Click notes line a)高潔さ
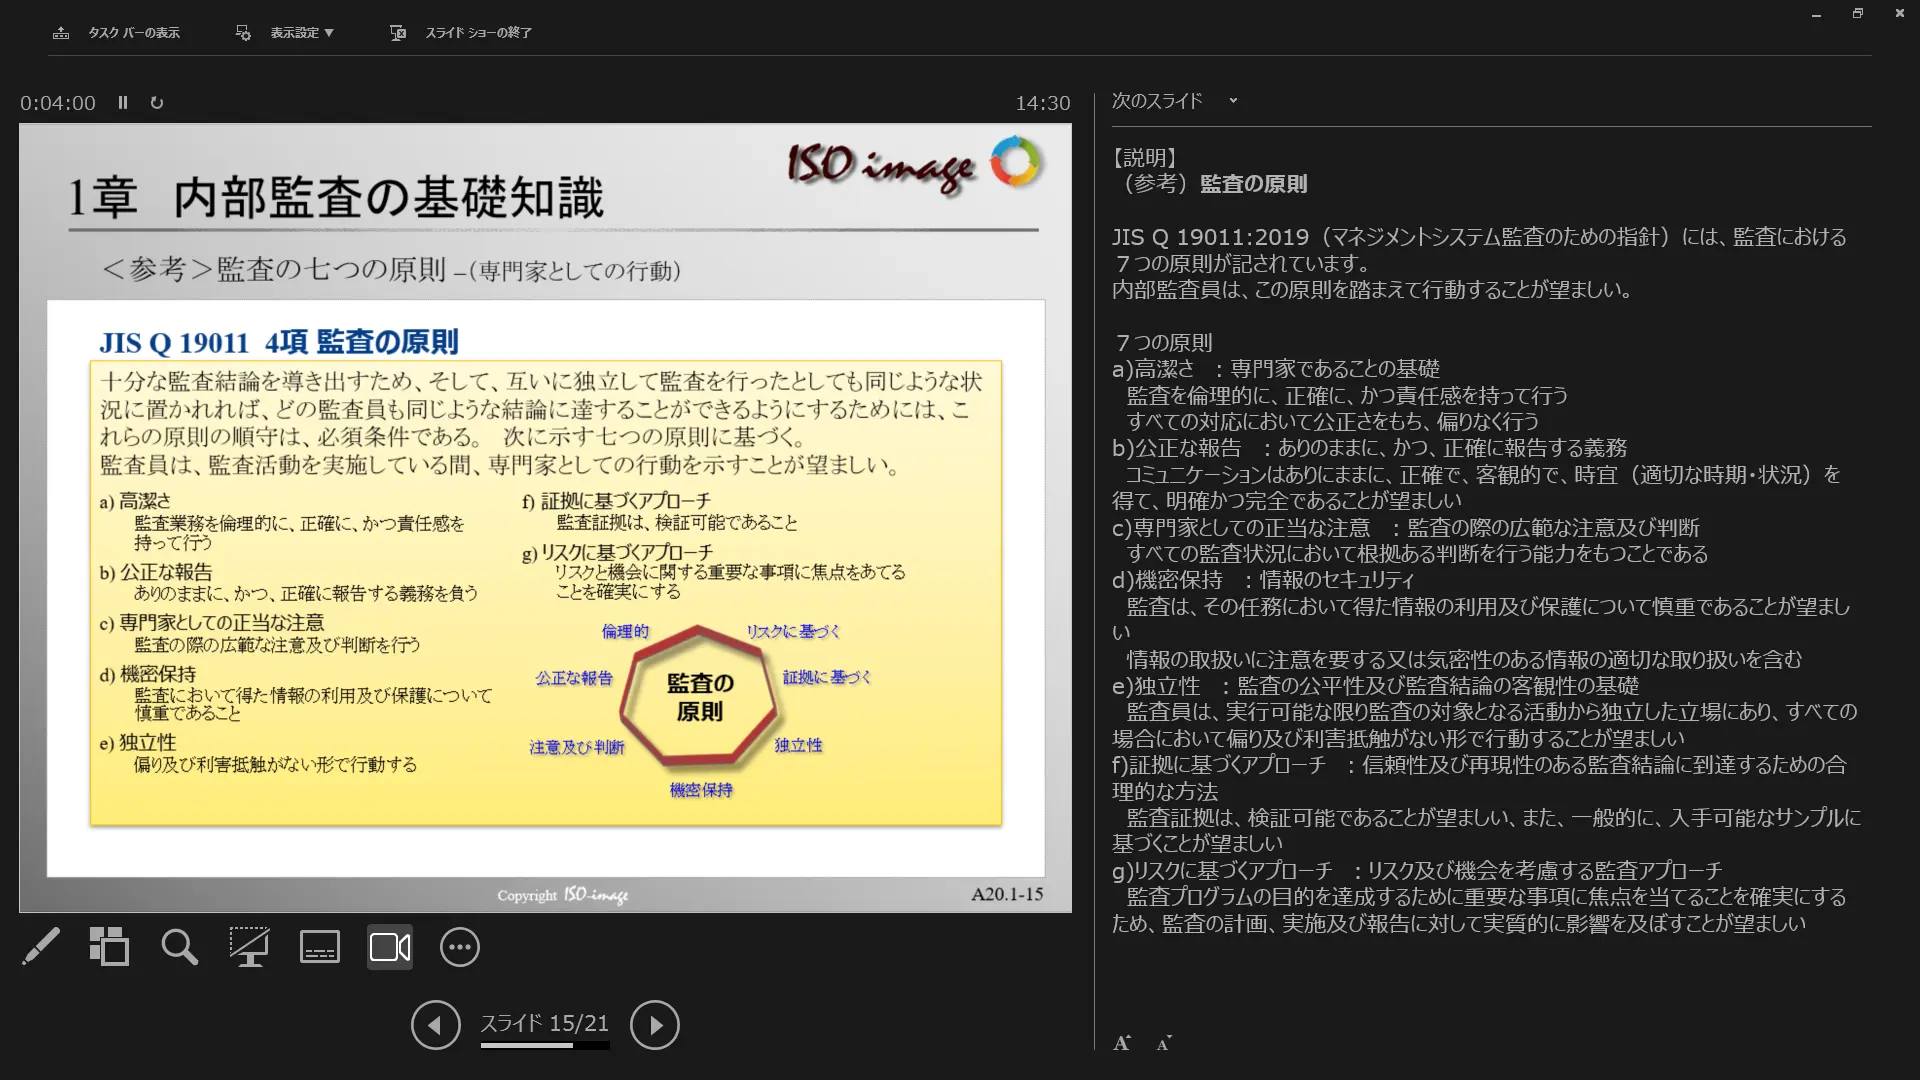This screenshot has height=1080, width=1920. pyautogui.click(x=1276, y=369)
